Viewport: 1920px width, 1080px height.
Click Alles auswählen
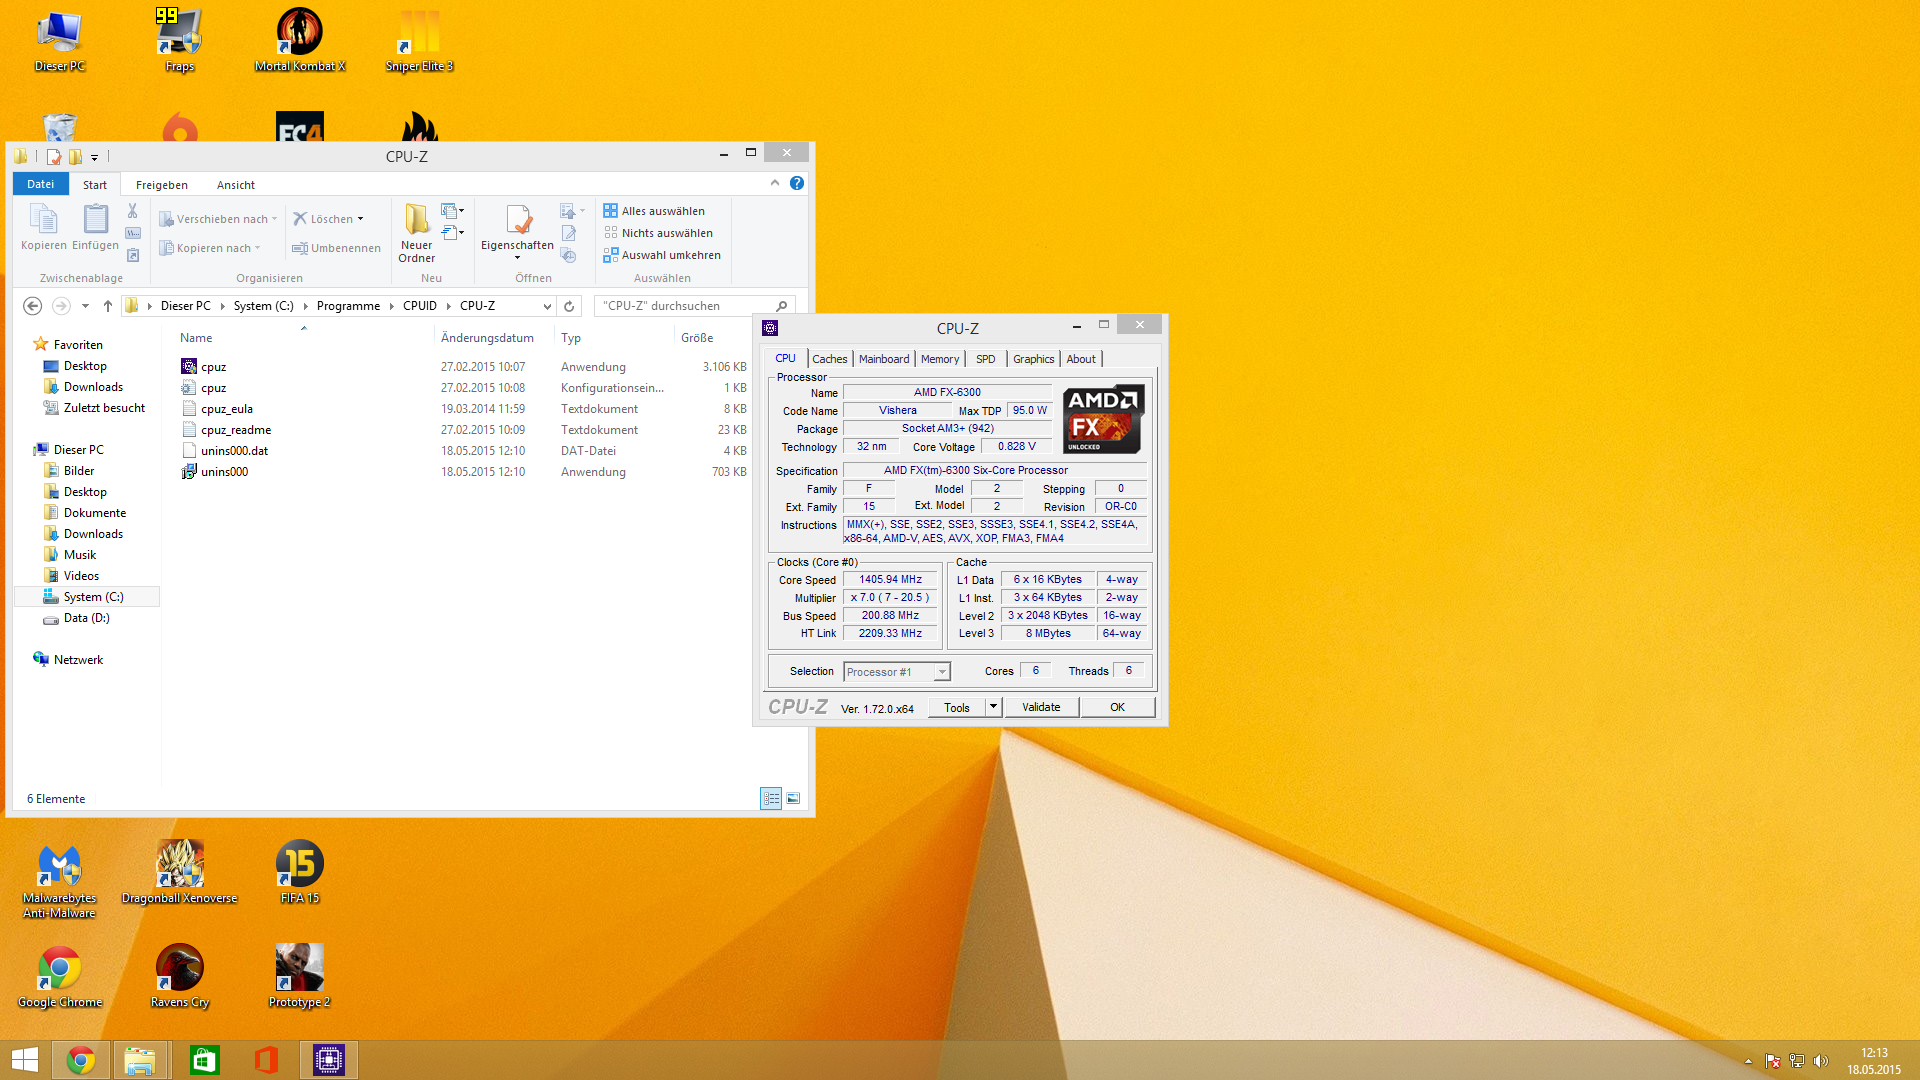point(662,211)
